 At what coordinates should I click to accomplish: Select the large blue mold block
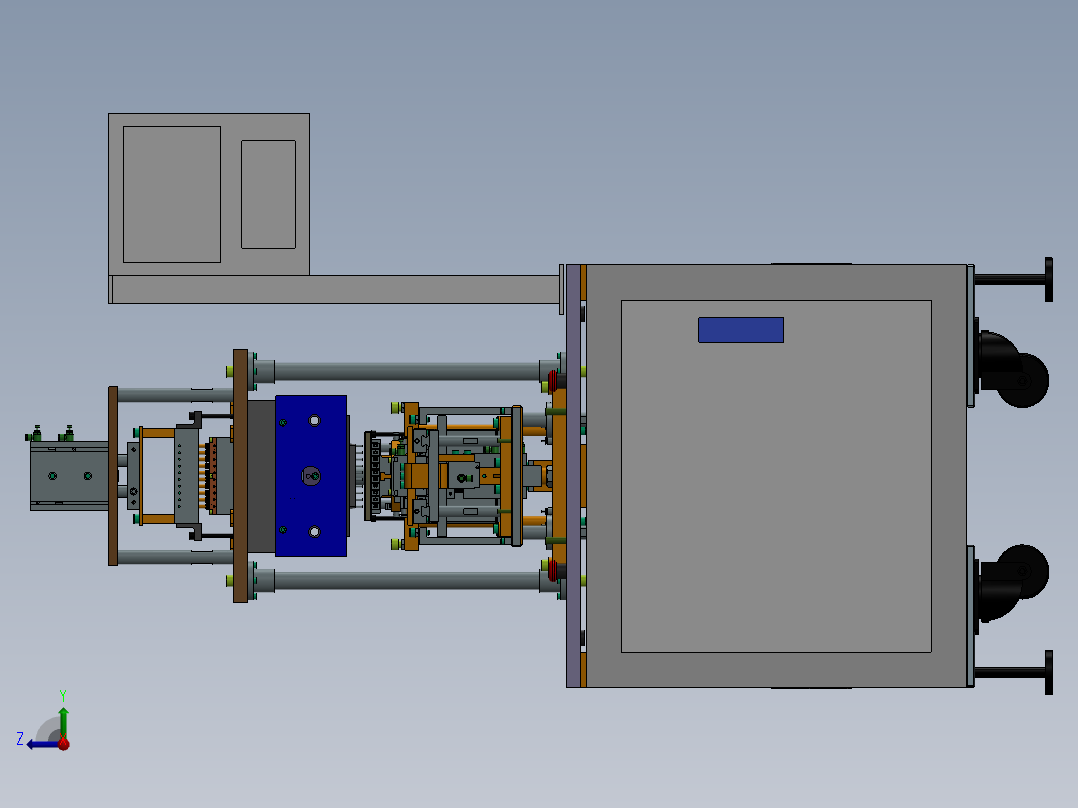[x=311, y=475]
